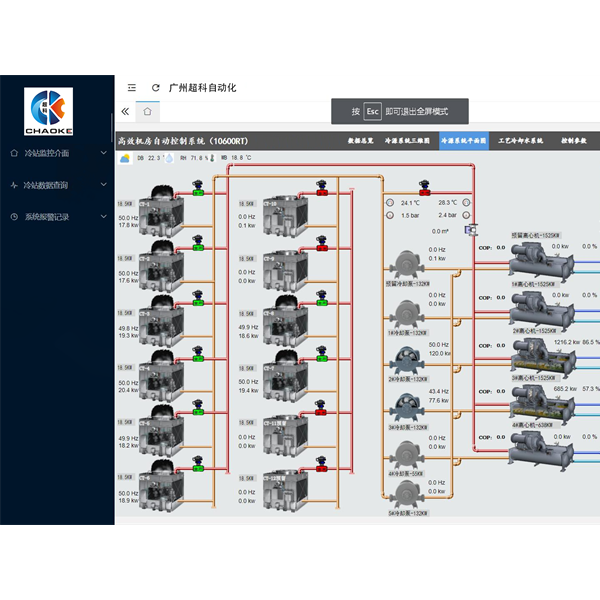This screenshot has width=600, height=600.
Task: Click the page refresh icon
Action: (x=155, y=88)
